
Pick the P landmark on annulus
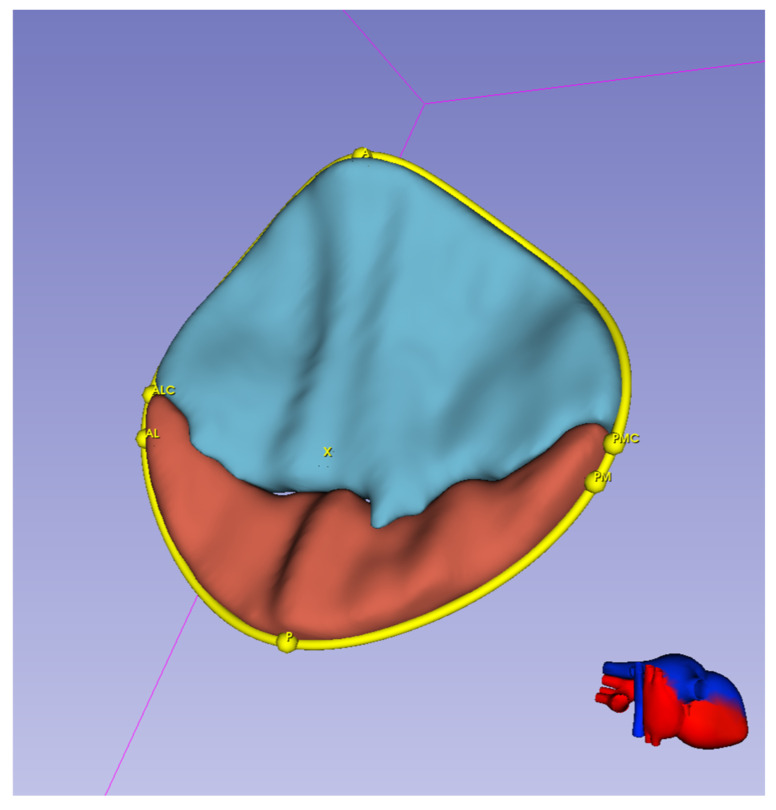[x=287, y=641]
